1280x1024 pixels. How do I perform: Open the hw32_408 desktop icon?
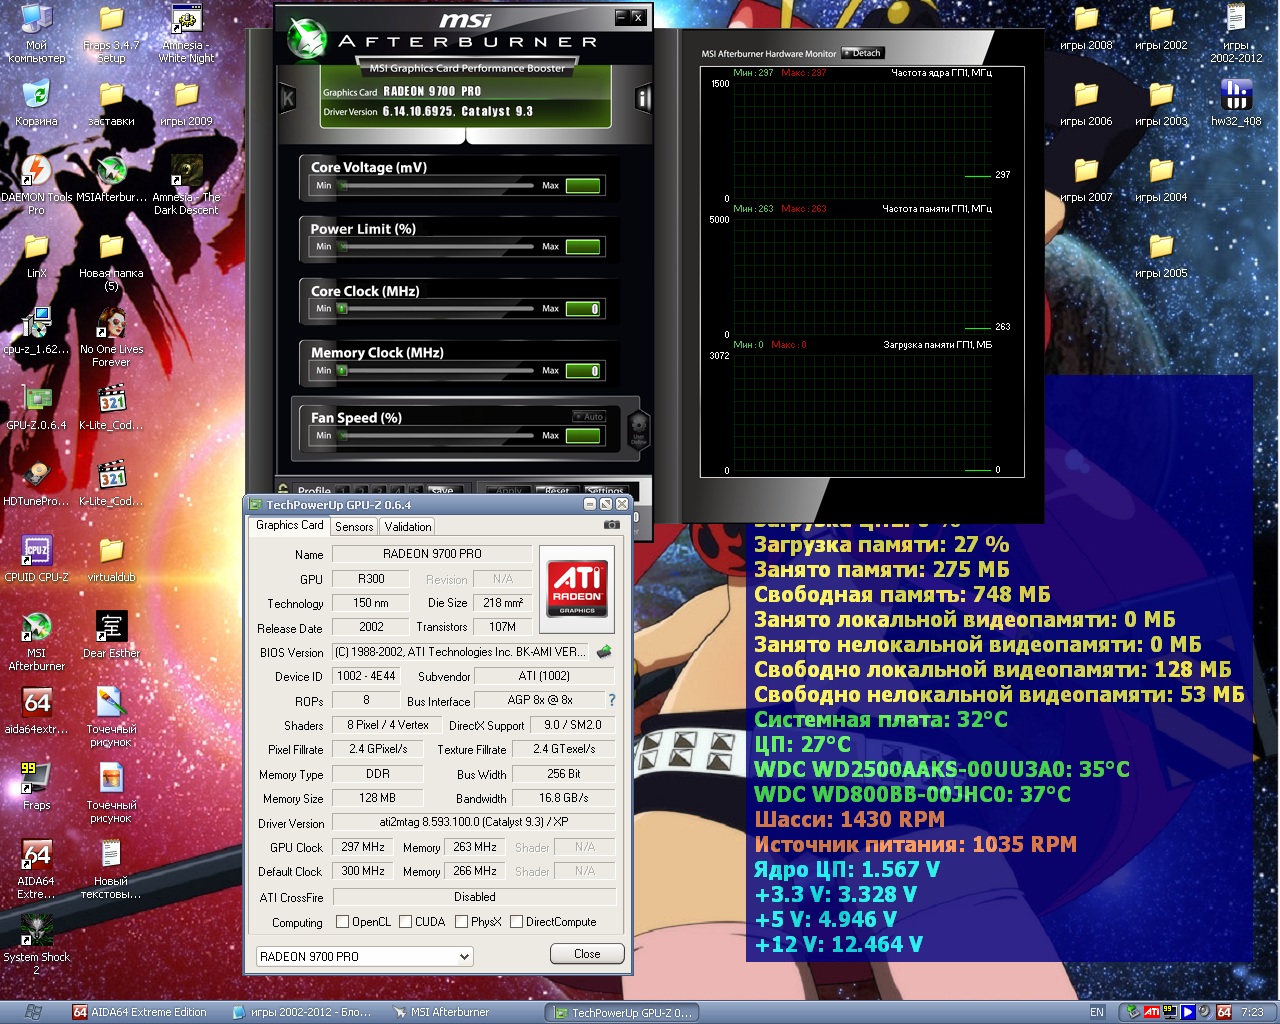pos(1236,104)
